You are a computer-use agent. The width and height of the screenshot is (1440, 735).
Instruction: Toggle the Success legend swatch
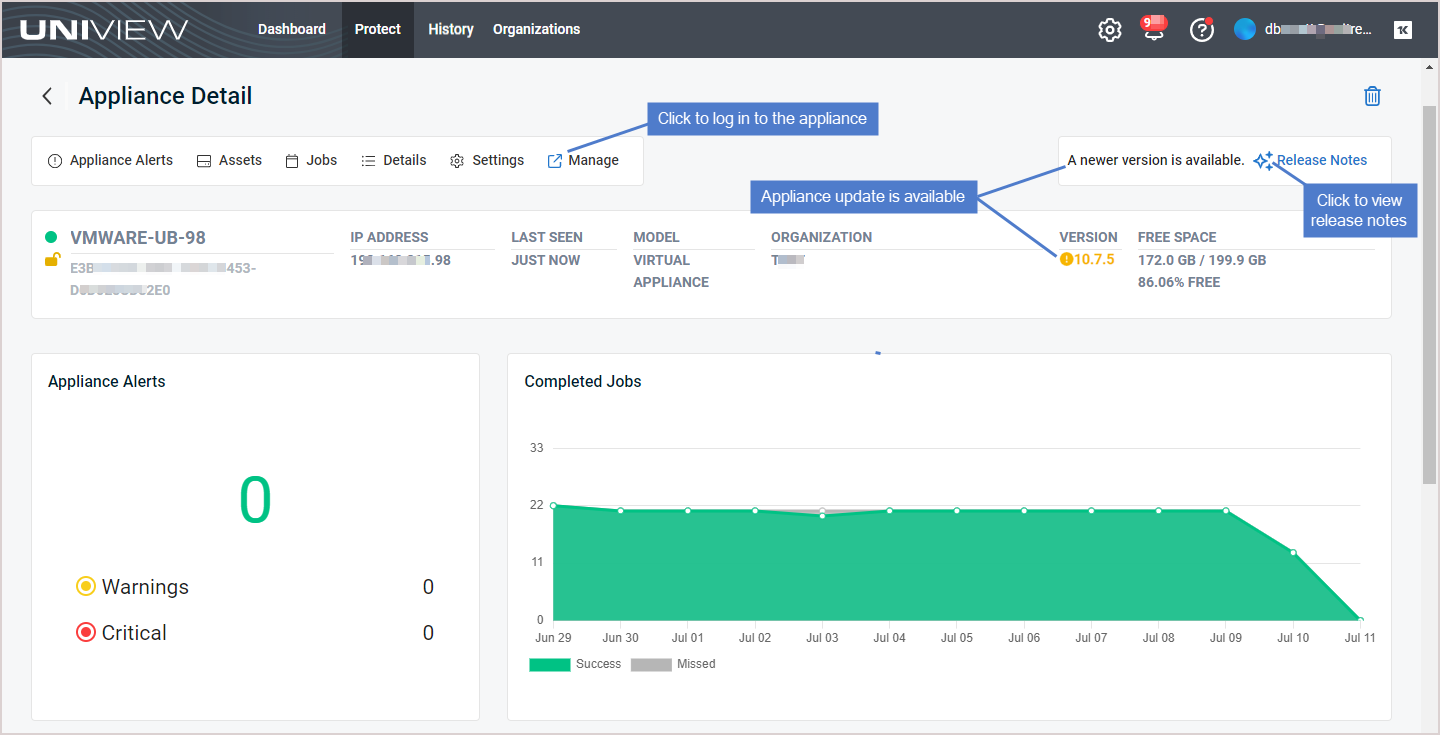tap(549, 664)
